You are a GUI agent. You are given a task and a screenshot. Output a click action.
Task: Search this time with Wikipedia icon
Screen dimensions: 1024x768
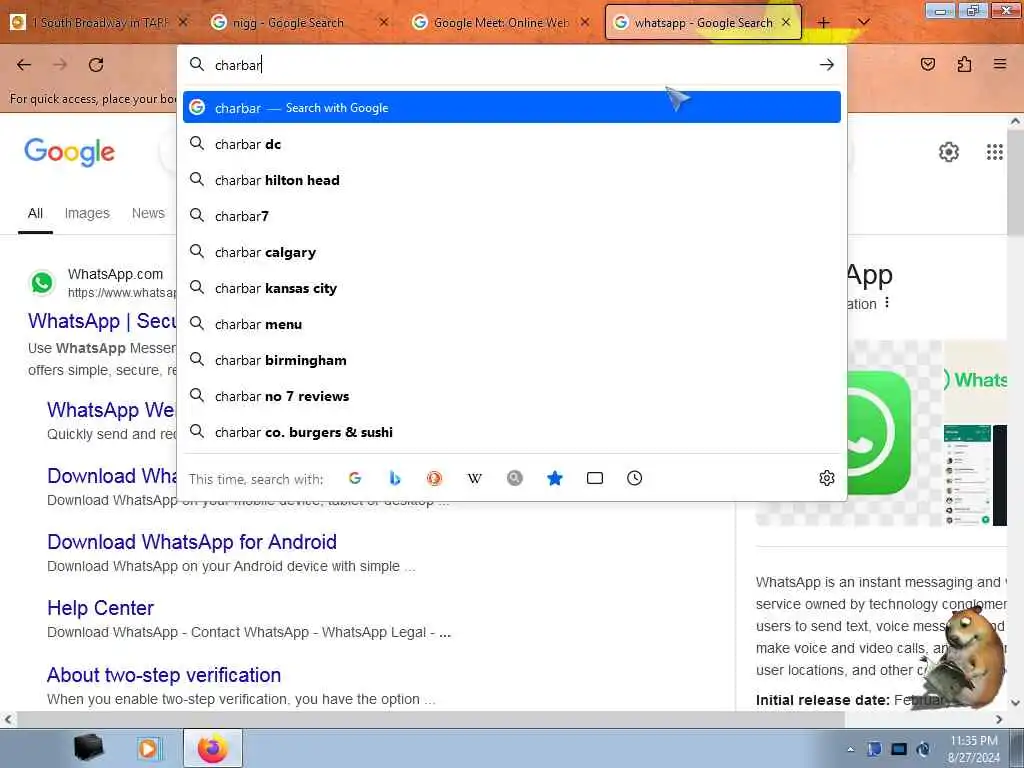click(475, 478)
